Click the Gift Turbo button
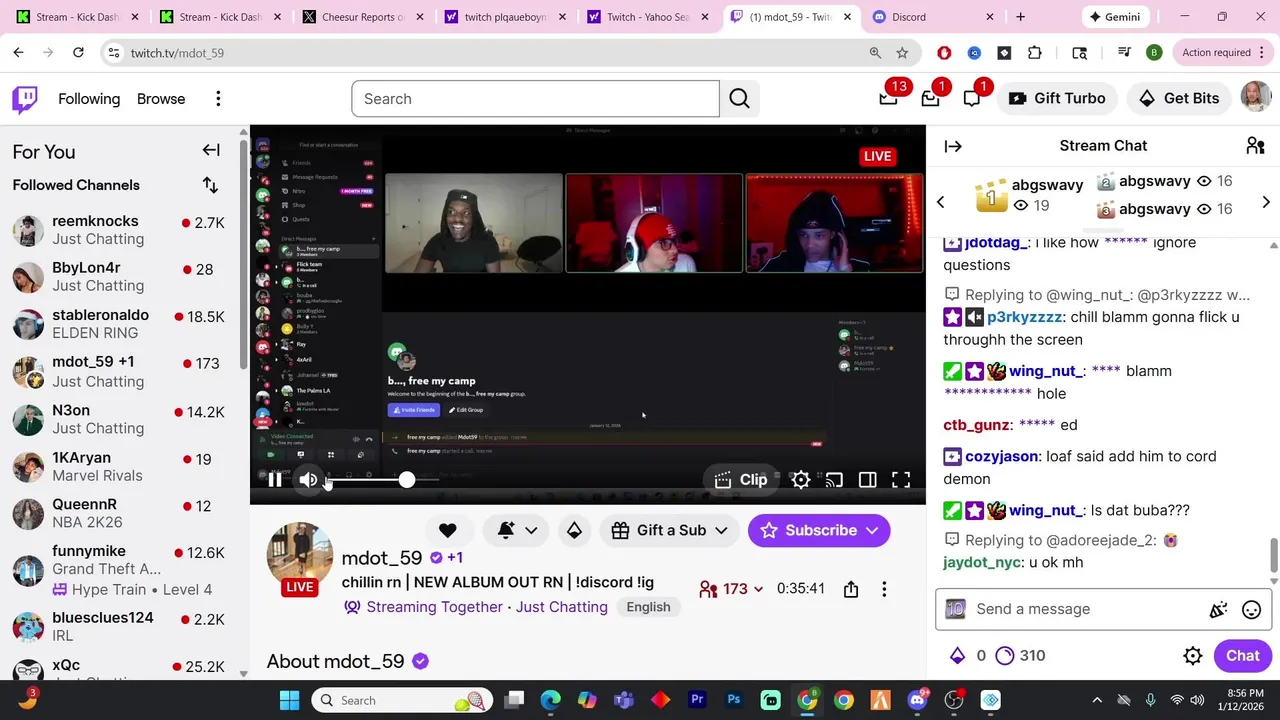This screenshot has width=1280, height=720. (1057, 98)
